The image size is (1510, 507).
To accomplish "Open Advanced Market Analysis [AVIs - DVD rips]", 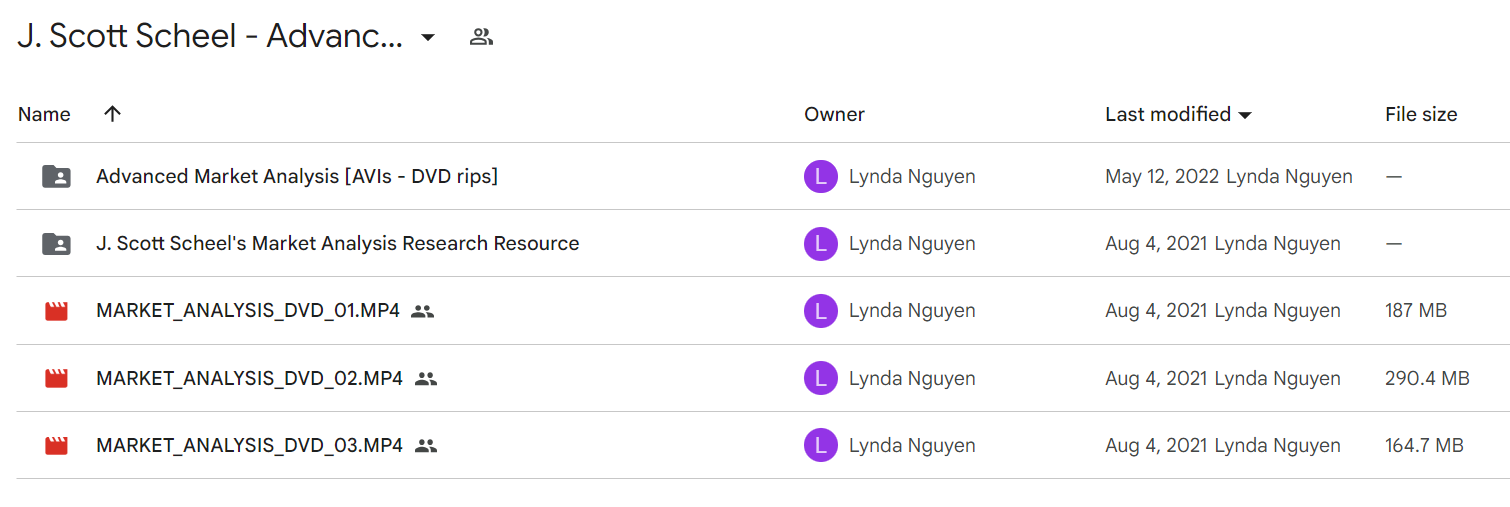I will (297, 177).
